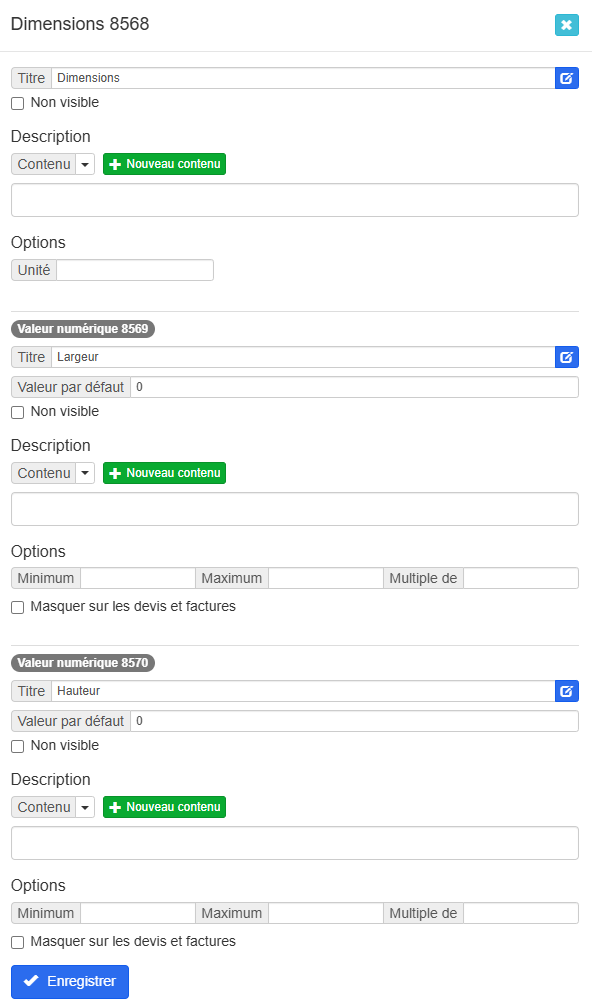
Task: Close the Dimensions 8568 dialog
Action: (x=566, y=25)
